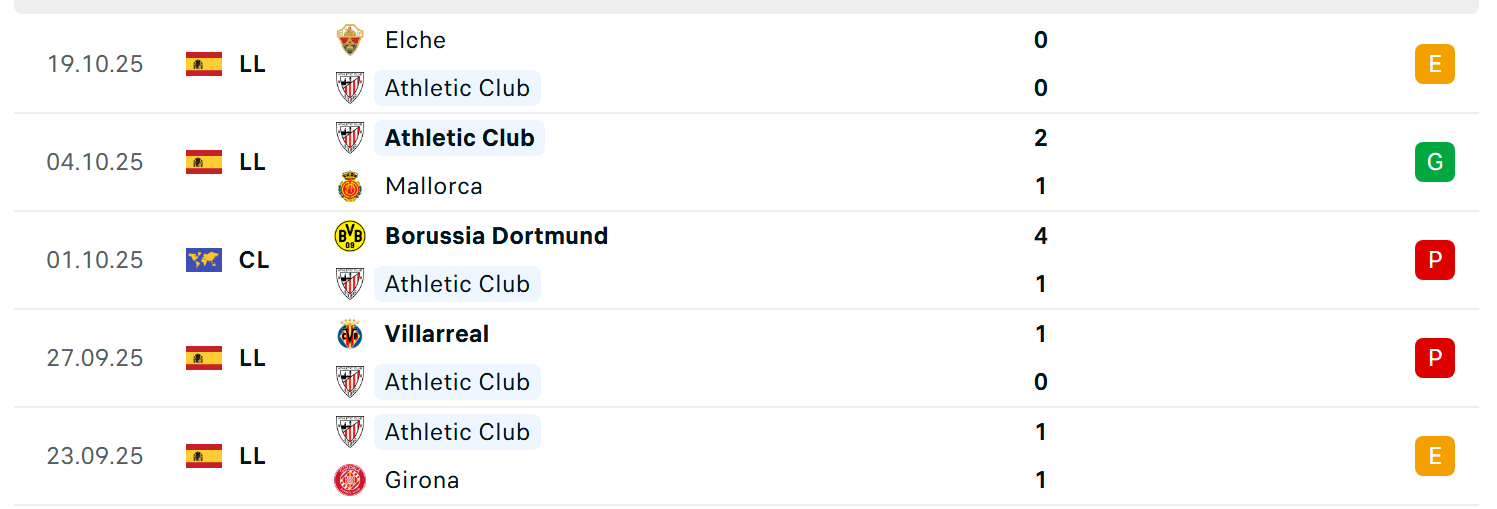Screen dimensions: 1497x509
Task: Click the Girona club crest
Action: pyautogui.click(x=350, y=480)
